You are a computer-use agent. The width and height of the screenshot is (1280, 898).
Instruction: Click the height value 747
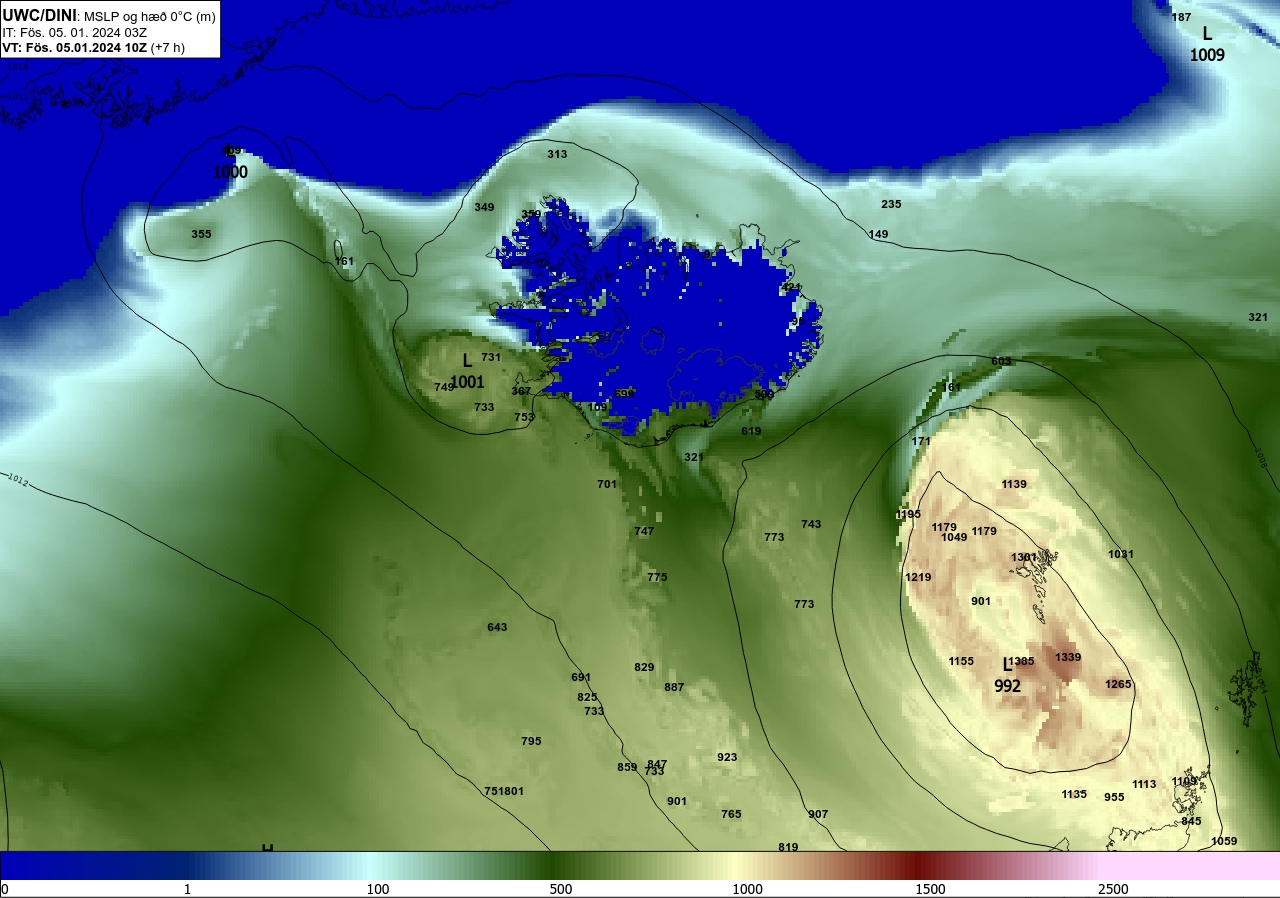pyautogui.click(x=644, y=531)
